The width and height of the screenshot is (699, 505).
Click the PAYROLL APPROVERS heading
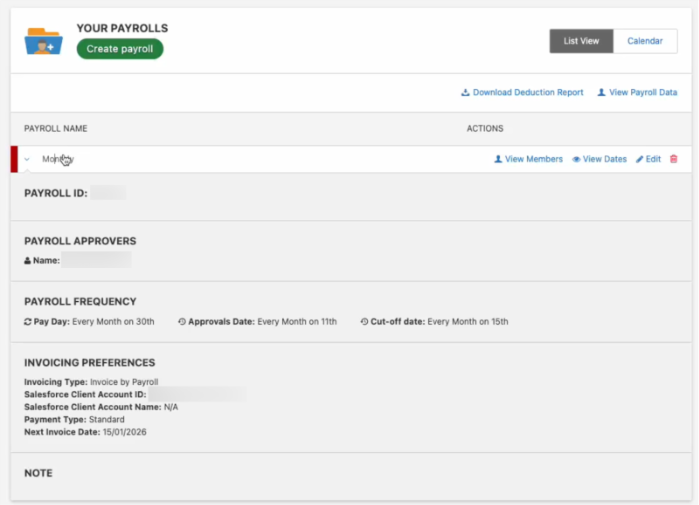[x=80, y=241]
